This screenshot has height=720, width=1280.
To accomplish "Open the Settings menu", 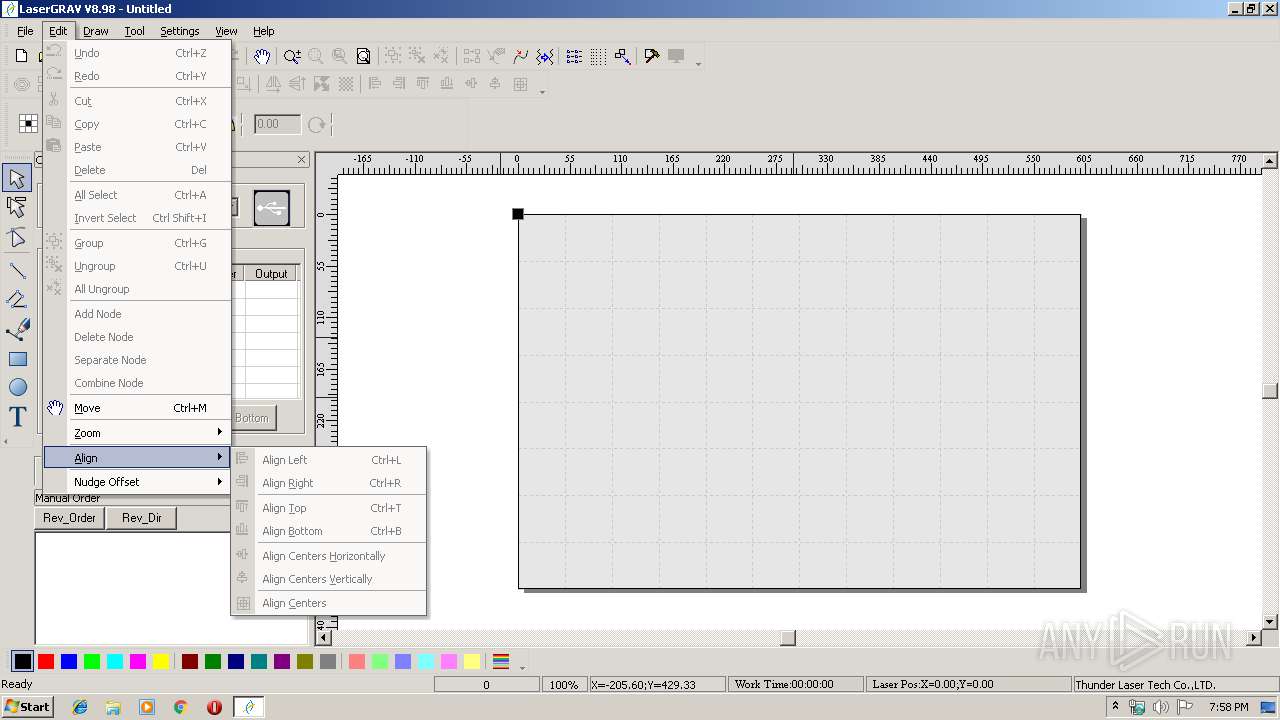I will [180, 31].
